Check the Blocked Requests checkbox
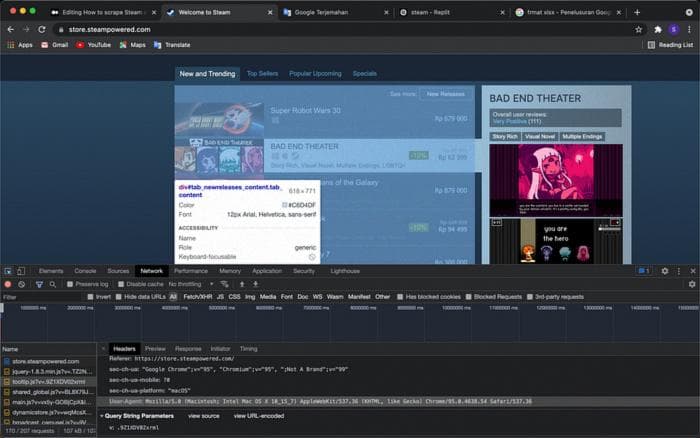 point(468,297)
